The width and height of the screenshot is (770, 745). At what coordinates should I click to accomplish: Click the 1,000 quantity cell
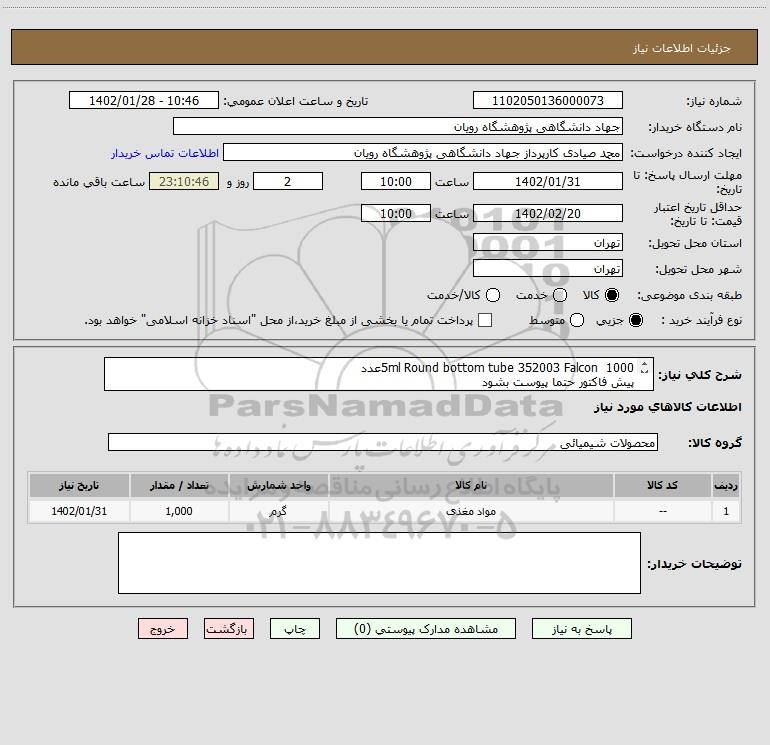[x=179, y=511]
